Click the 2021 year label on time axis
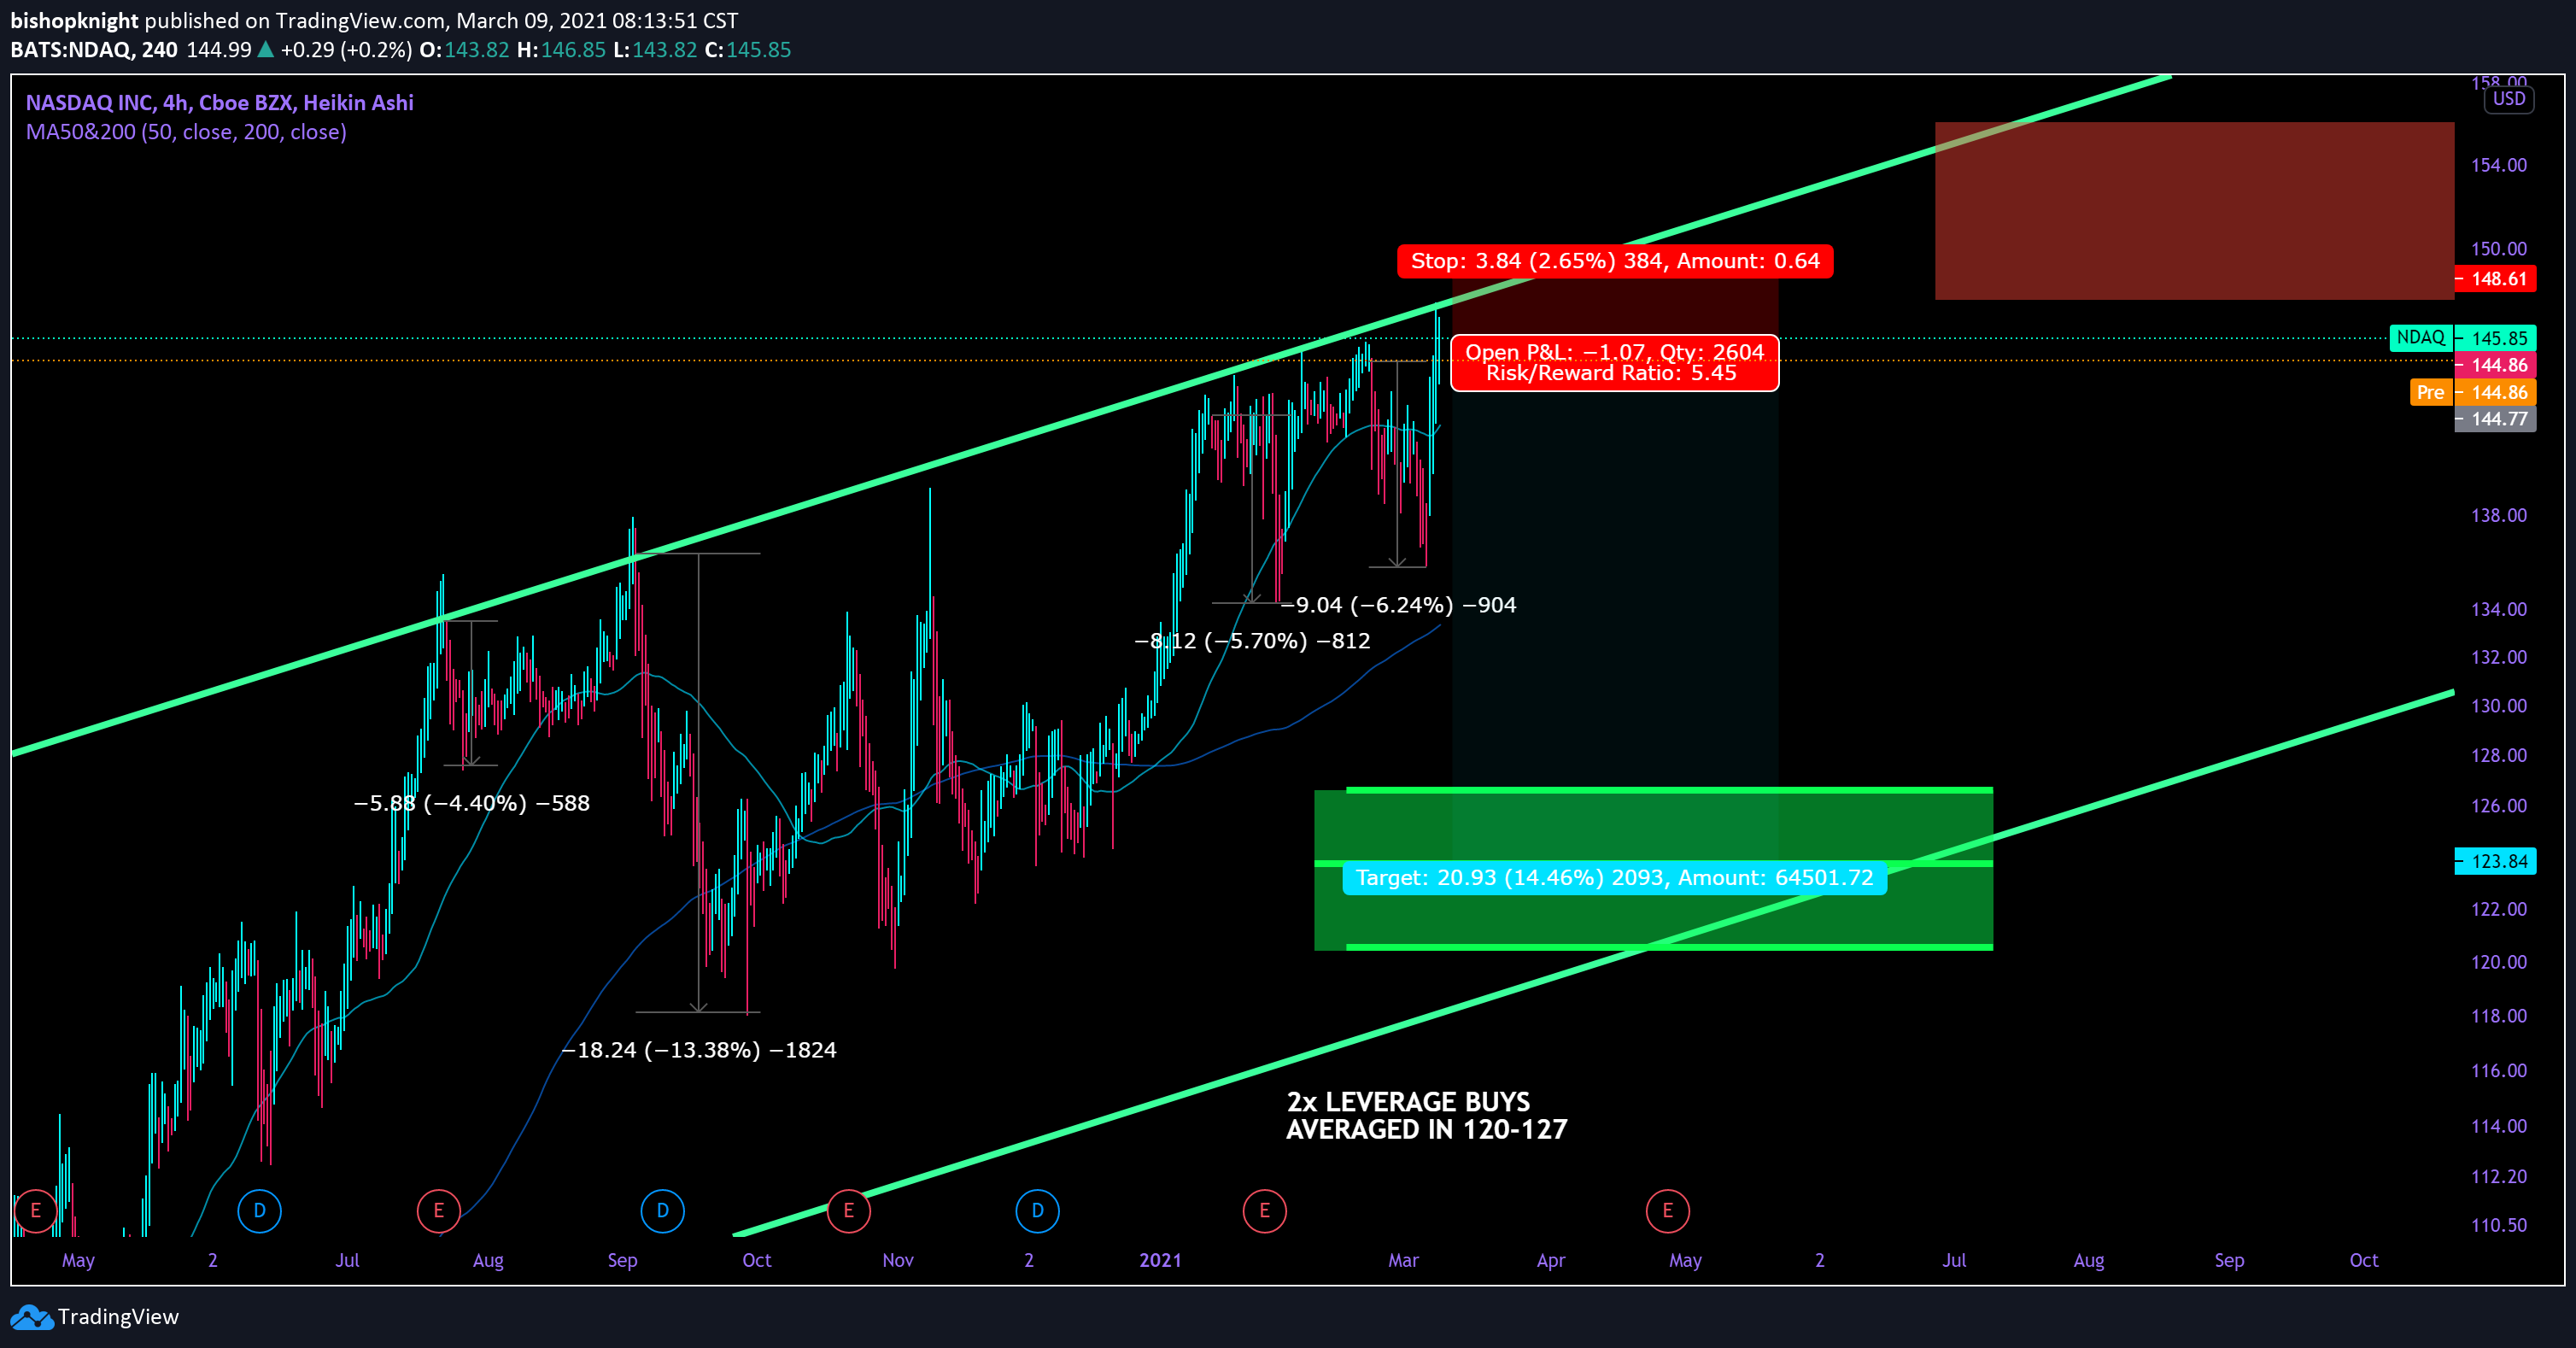Viewport: 2576px width, 1348px height. coord(1160,1260)
